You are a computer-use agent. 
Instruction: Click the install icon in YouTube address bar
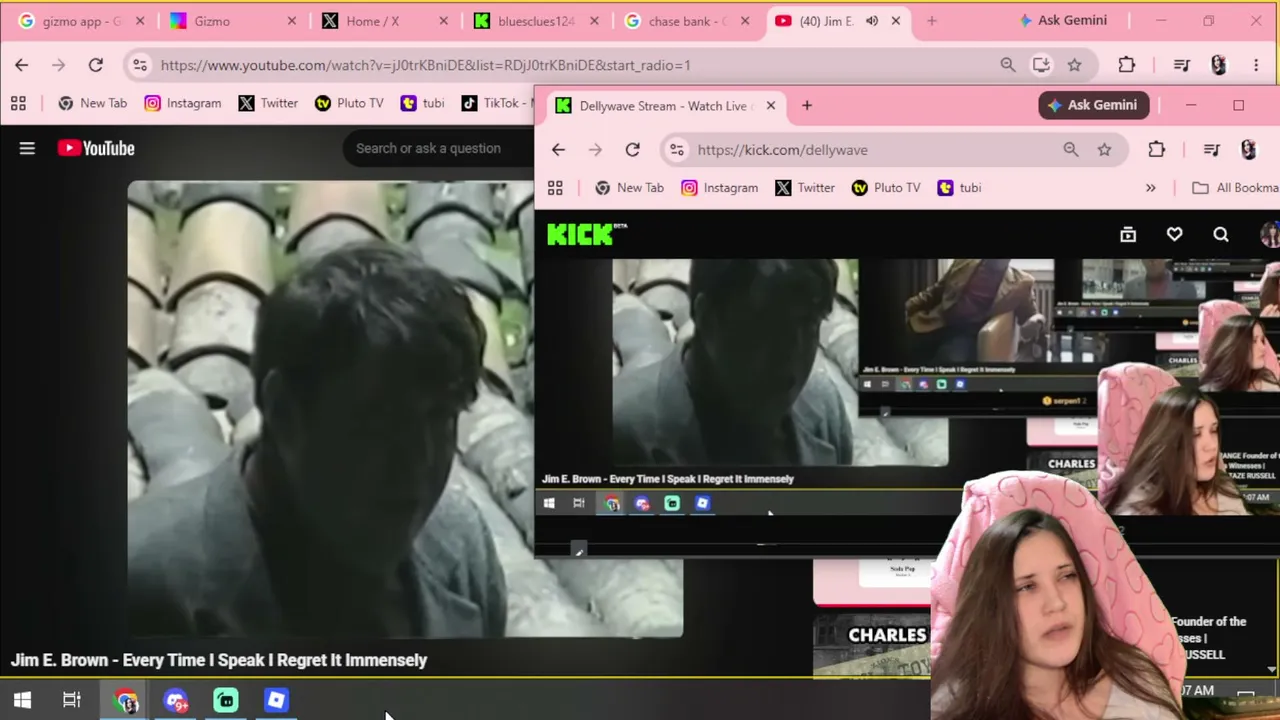pyautogui.click(x=1041, y=65)
